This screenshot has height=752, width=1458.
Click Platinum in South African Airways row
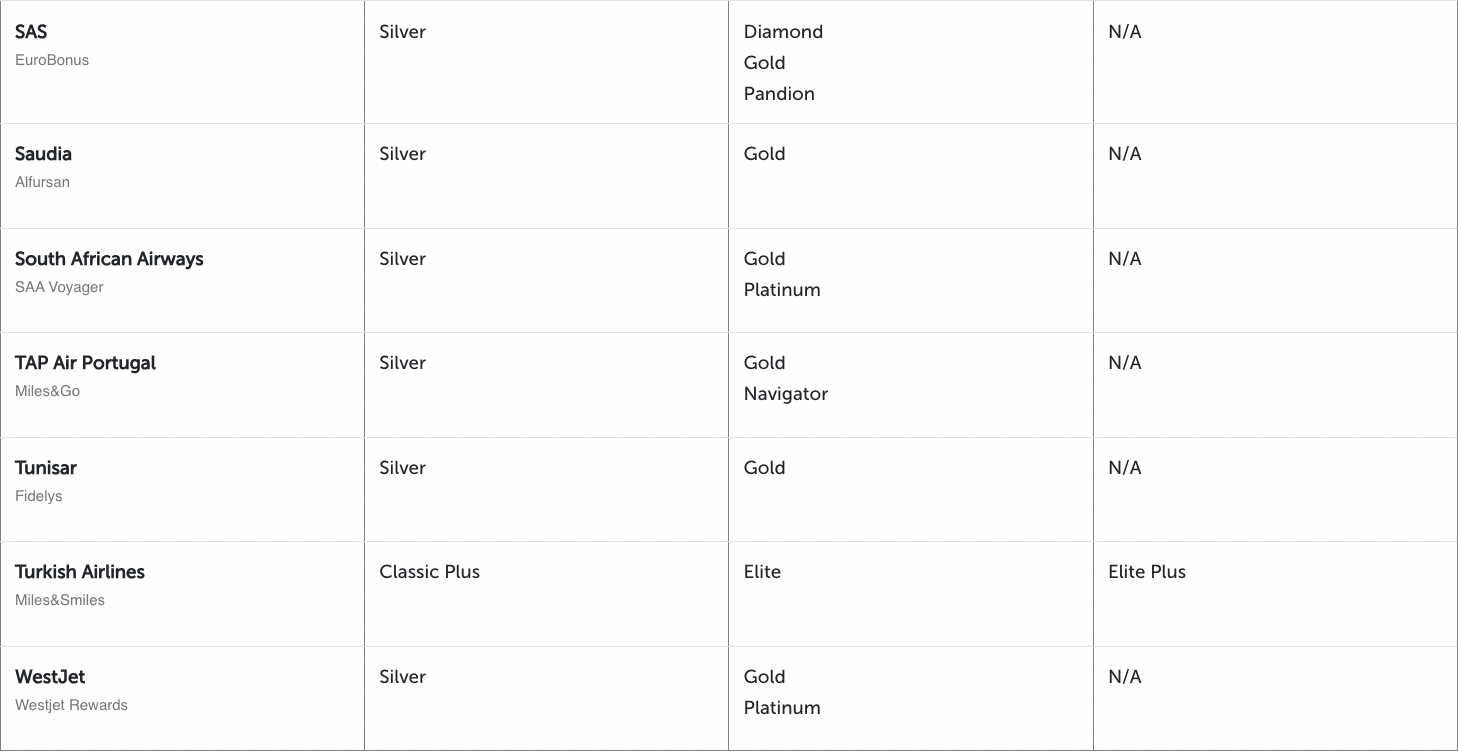(782, 290)
